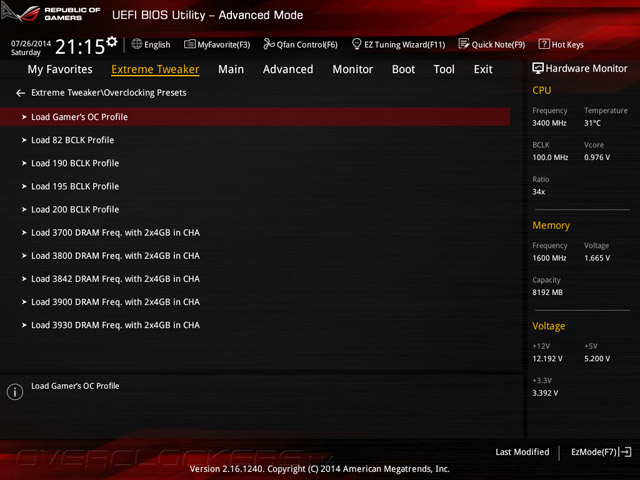The width and height of the screenshot is (640, 480).
Task: Go to the Monitor tab
Action: coord(353,69)
